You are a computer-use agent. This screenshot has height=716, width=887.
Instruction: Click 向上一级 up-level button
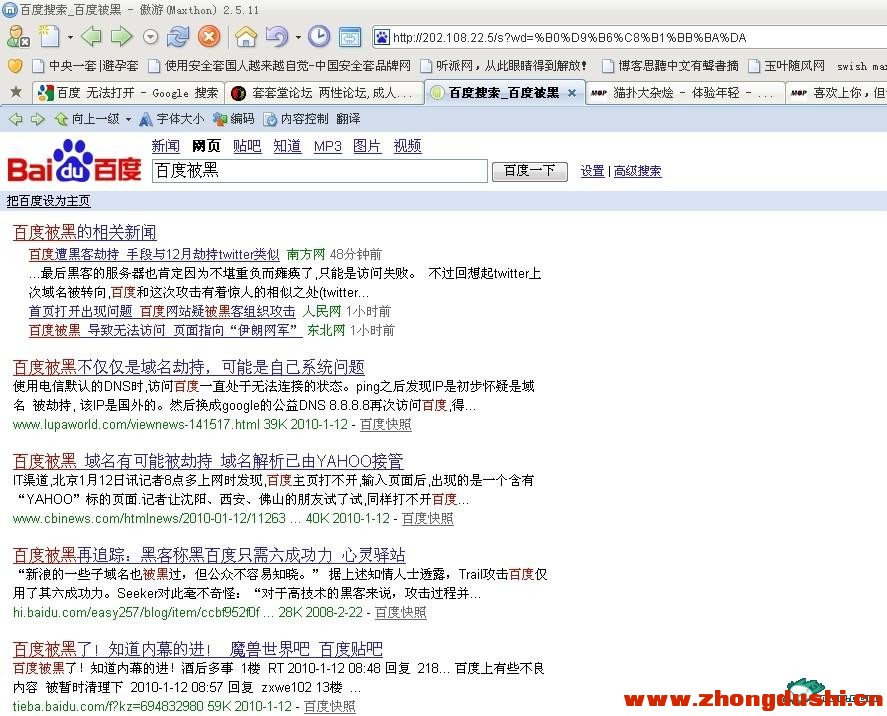click(87, 119)
